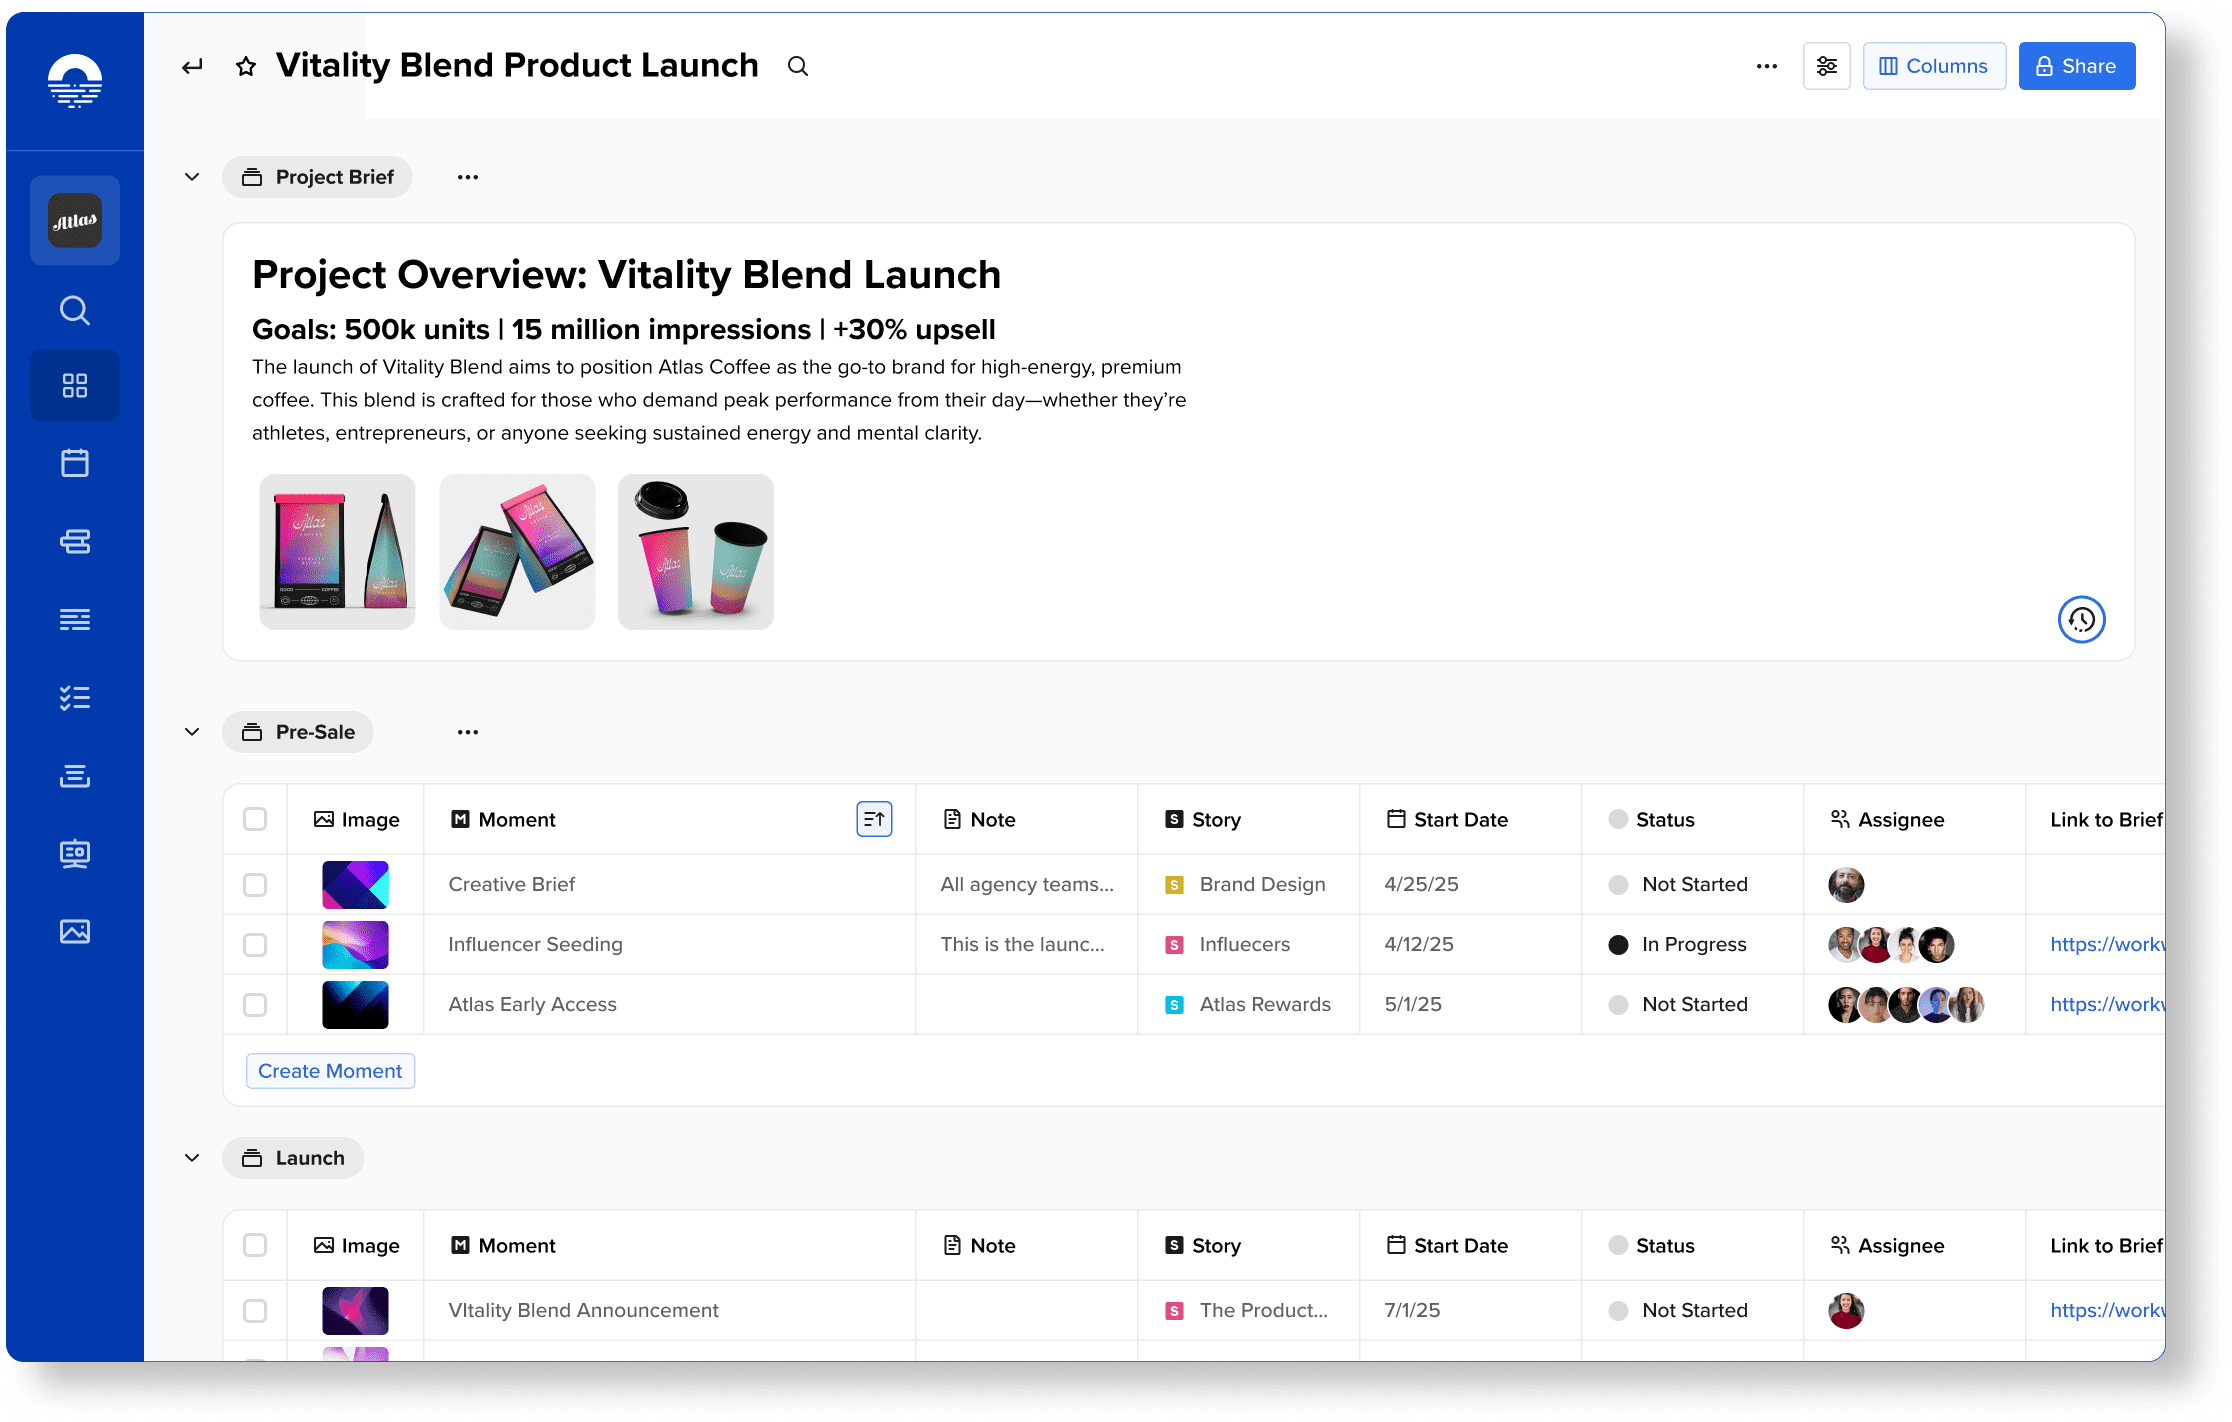Open the filter settings sliders icon

pyautogui.click(x=1826, y=66)
